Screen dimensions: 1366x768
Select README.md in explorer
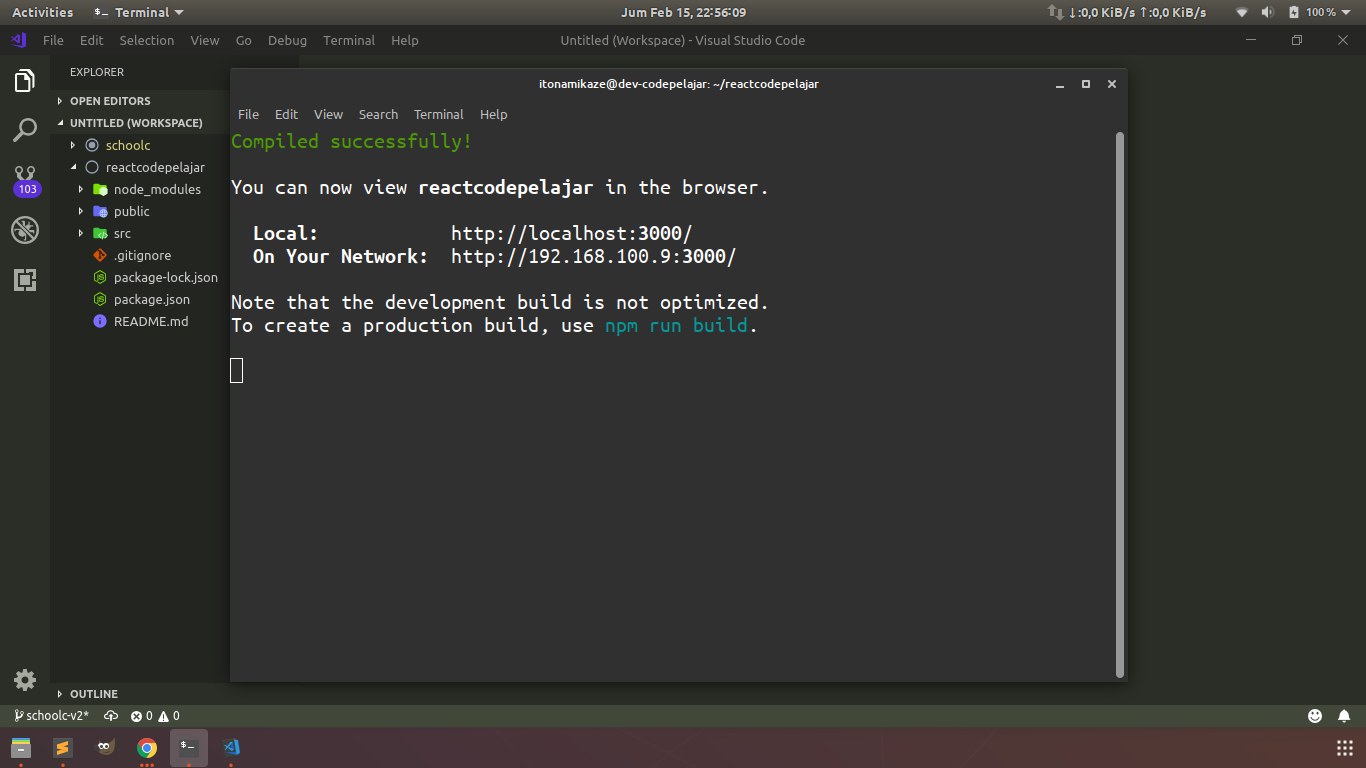pos(151,321)
